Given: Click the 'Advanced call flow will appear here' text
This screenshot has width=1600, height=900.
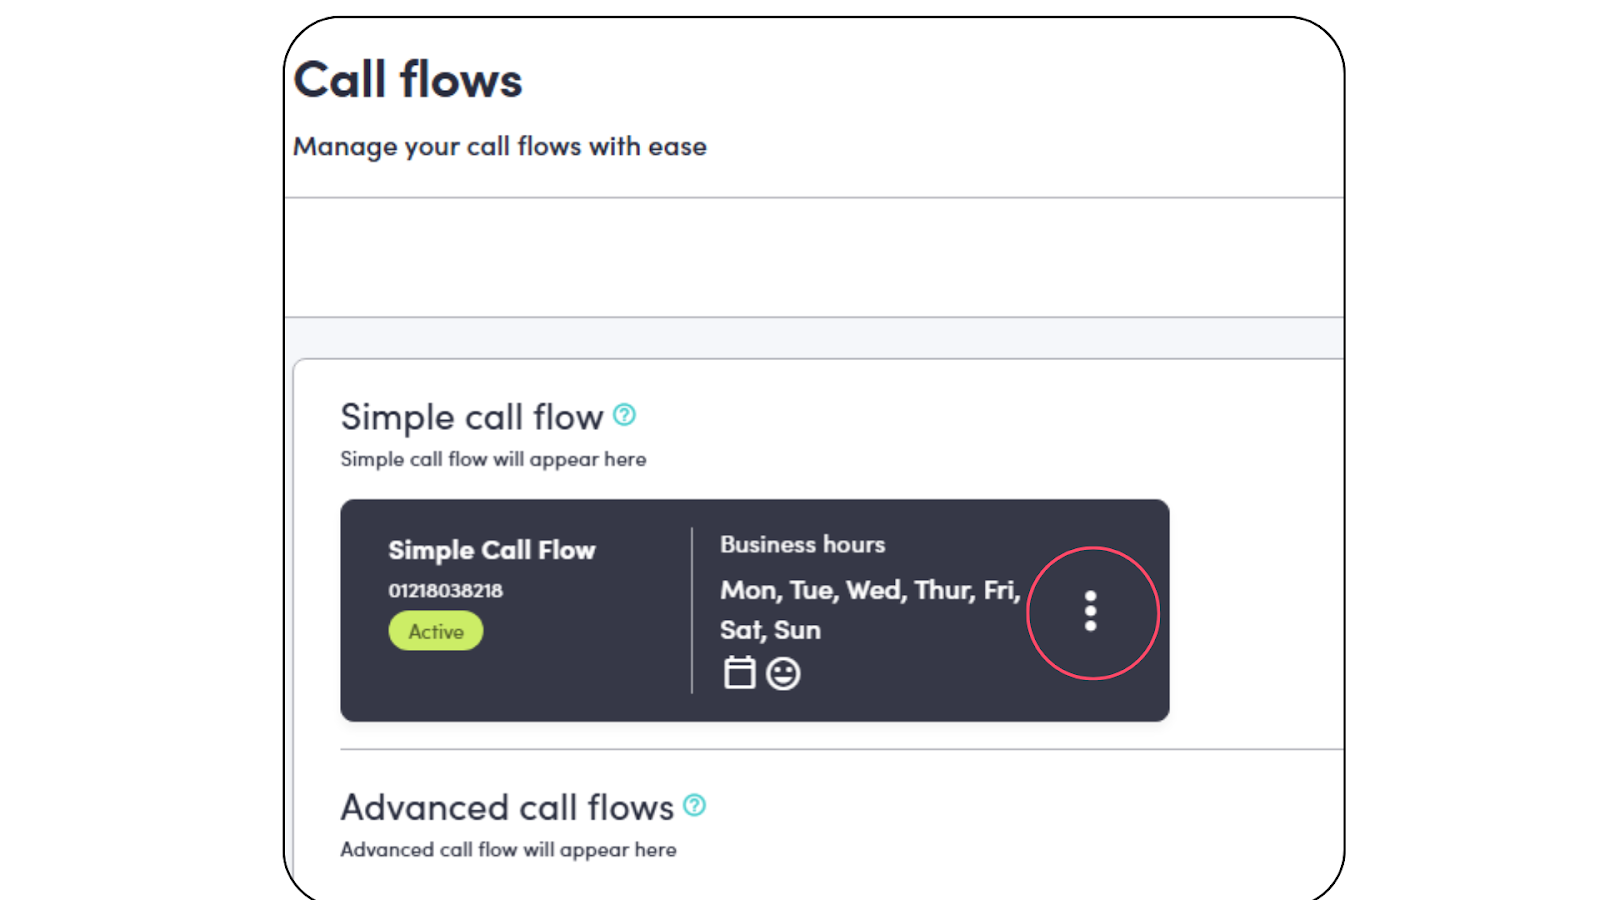Looking at the screenshot, I should coord(508,849).
